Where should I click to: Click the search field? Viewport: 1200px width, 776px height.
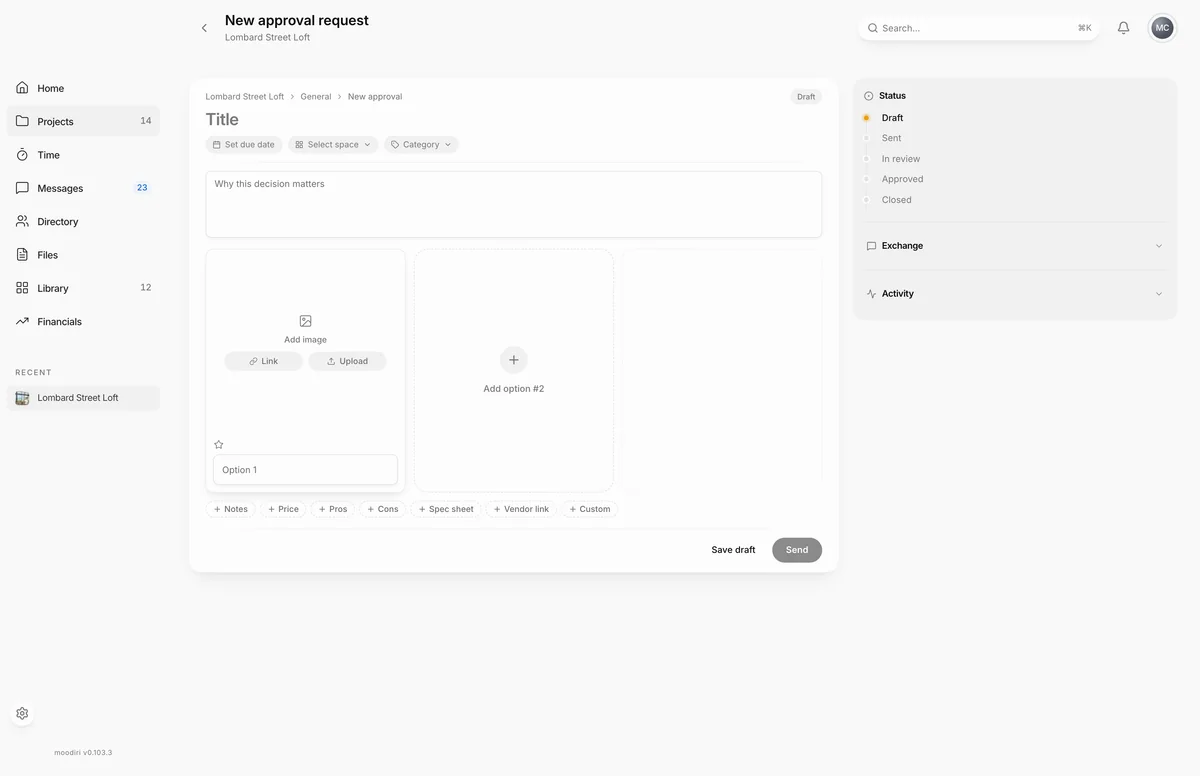pos(978,28)
